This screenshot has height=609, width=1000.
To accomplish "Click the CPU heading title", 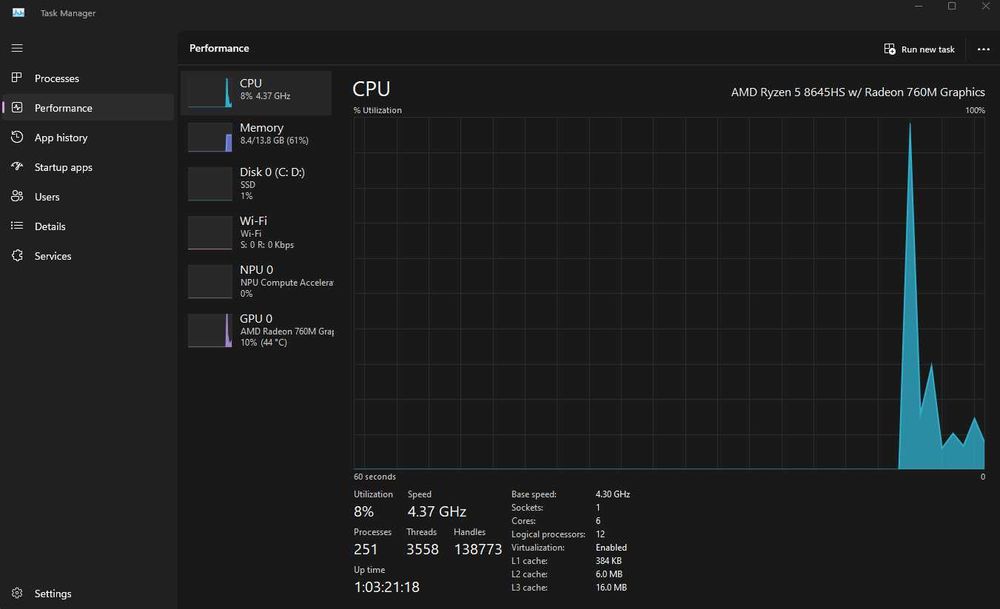I will coord(371,89).
